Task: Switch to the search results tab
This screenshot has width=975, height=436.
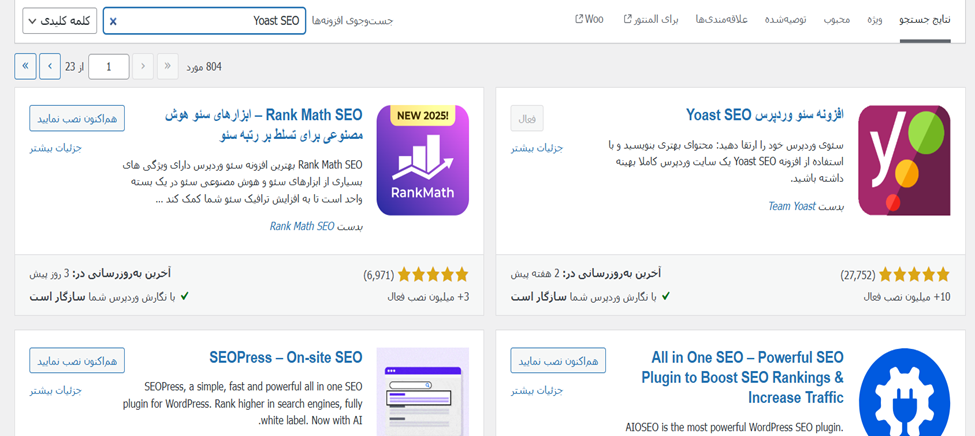Action: pyautogui.click(x=925, y=19)
